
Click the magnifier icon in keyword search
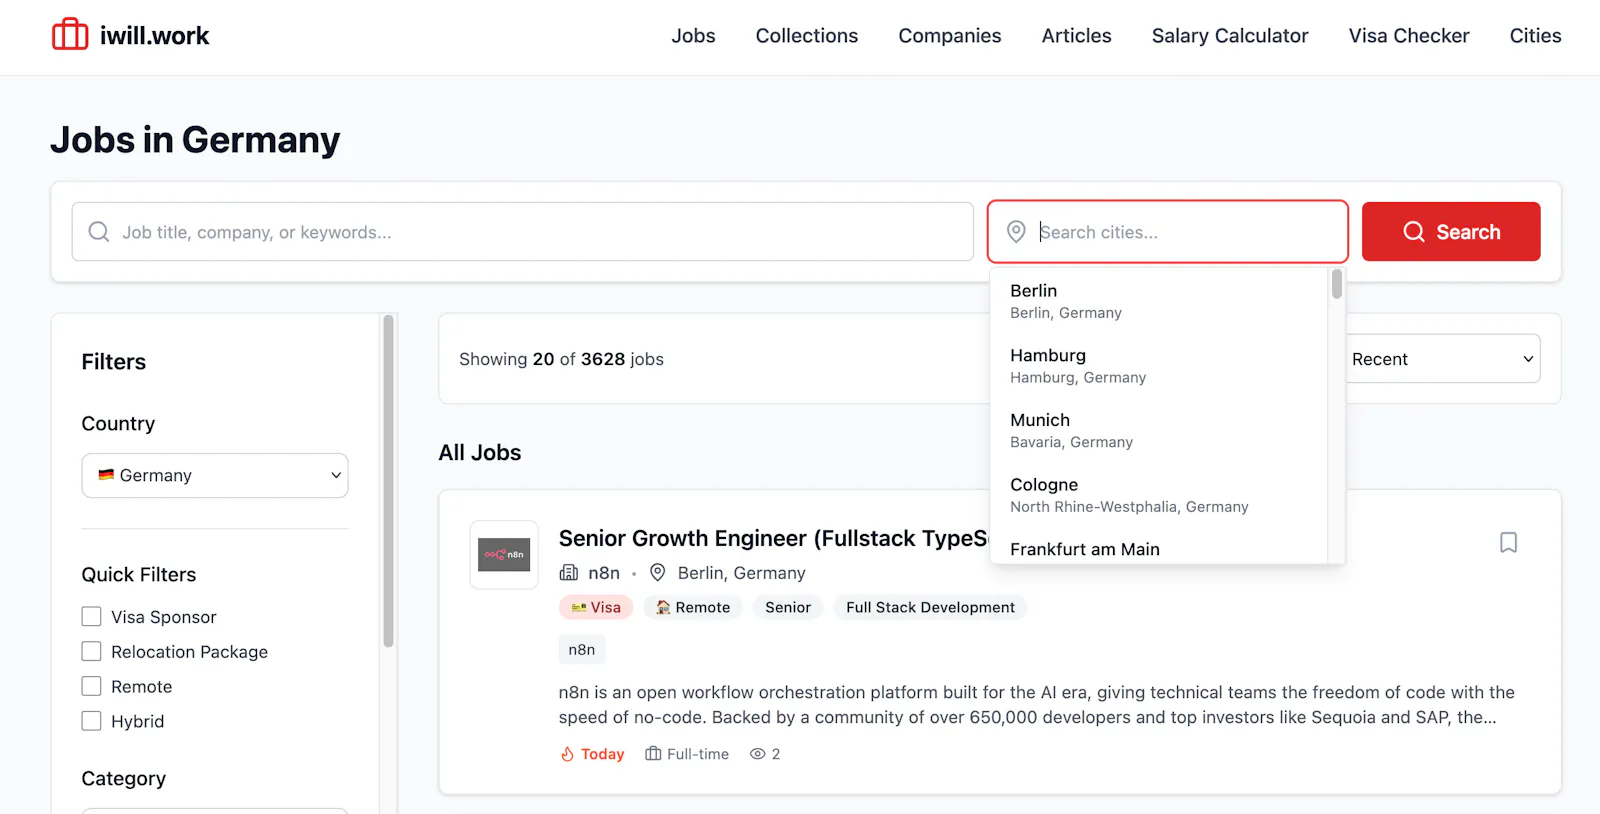click(99, 232)
